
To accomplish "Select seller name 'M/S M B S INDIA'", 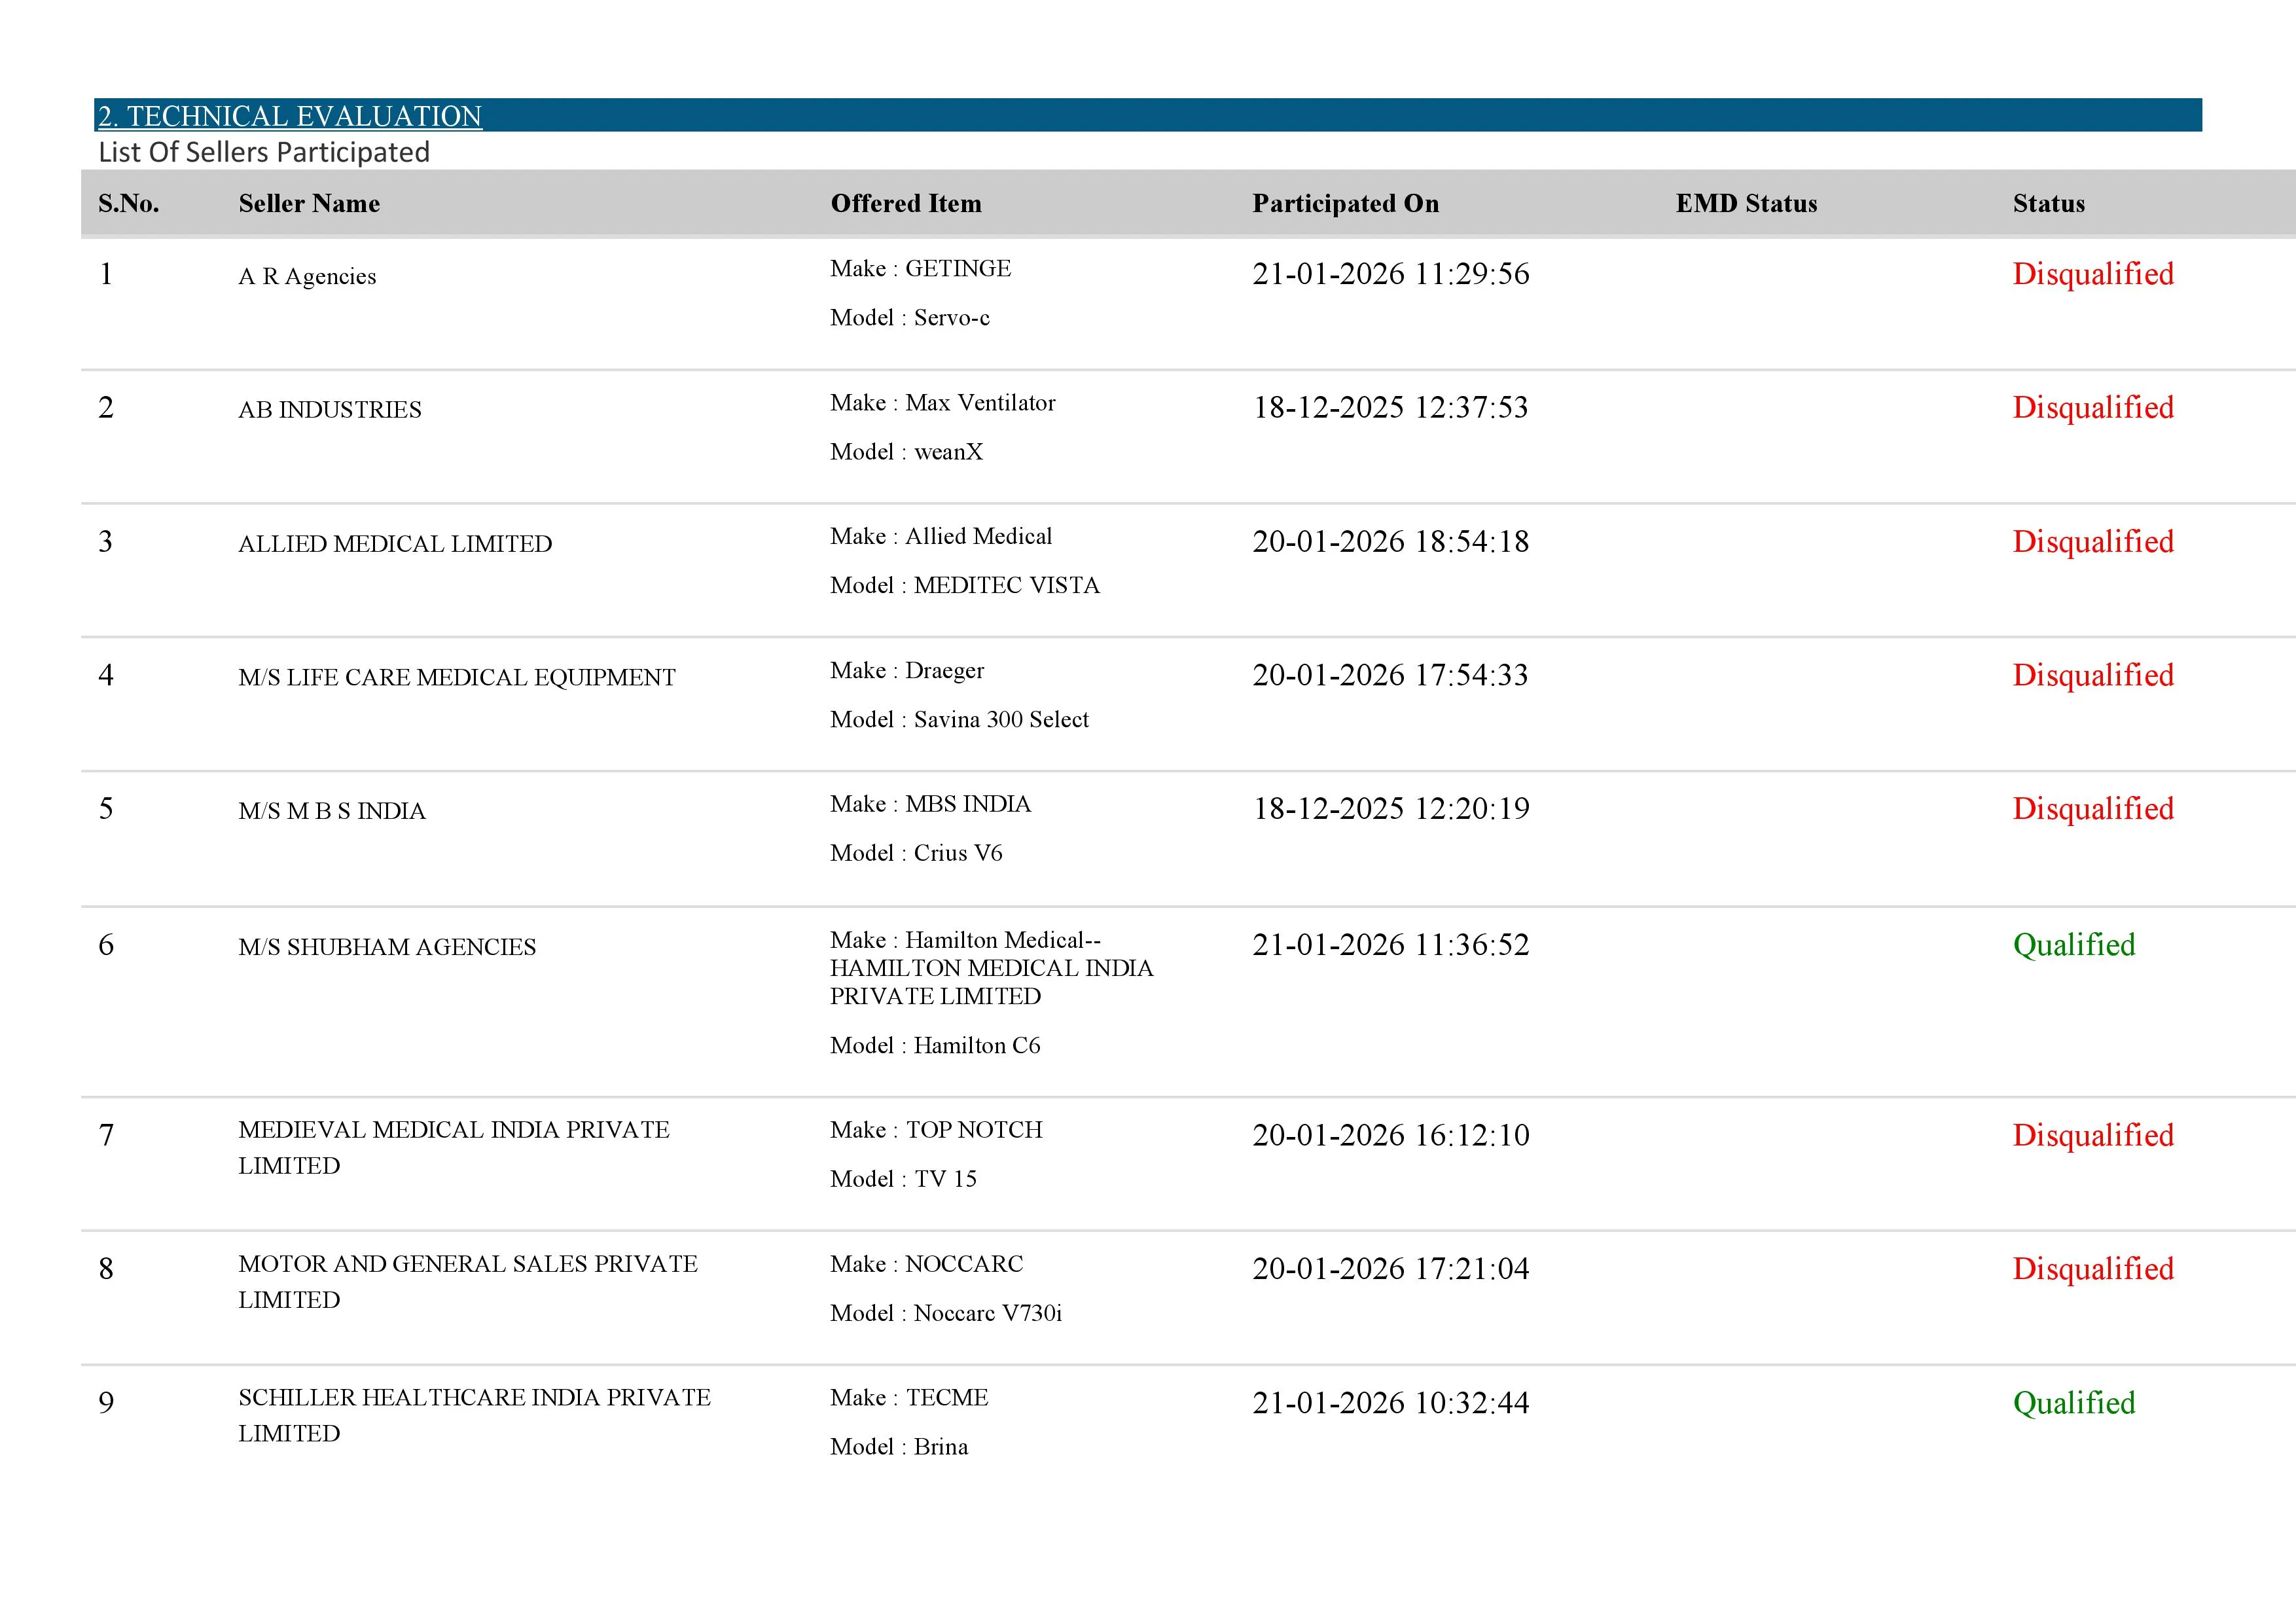I will [332, 811].
